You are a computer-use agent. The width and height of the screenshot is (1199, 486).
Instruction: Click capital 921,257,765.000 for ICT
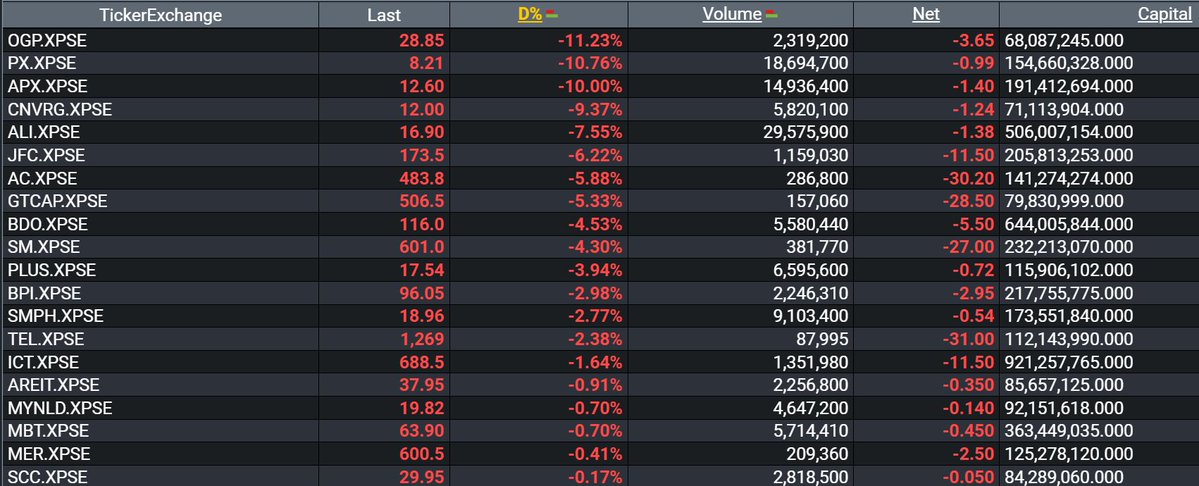coord(1069,361)
